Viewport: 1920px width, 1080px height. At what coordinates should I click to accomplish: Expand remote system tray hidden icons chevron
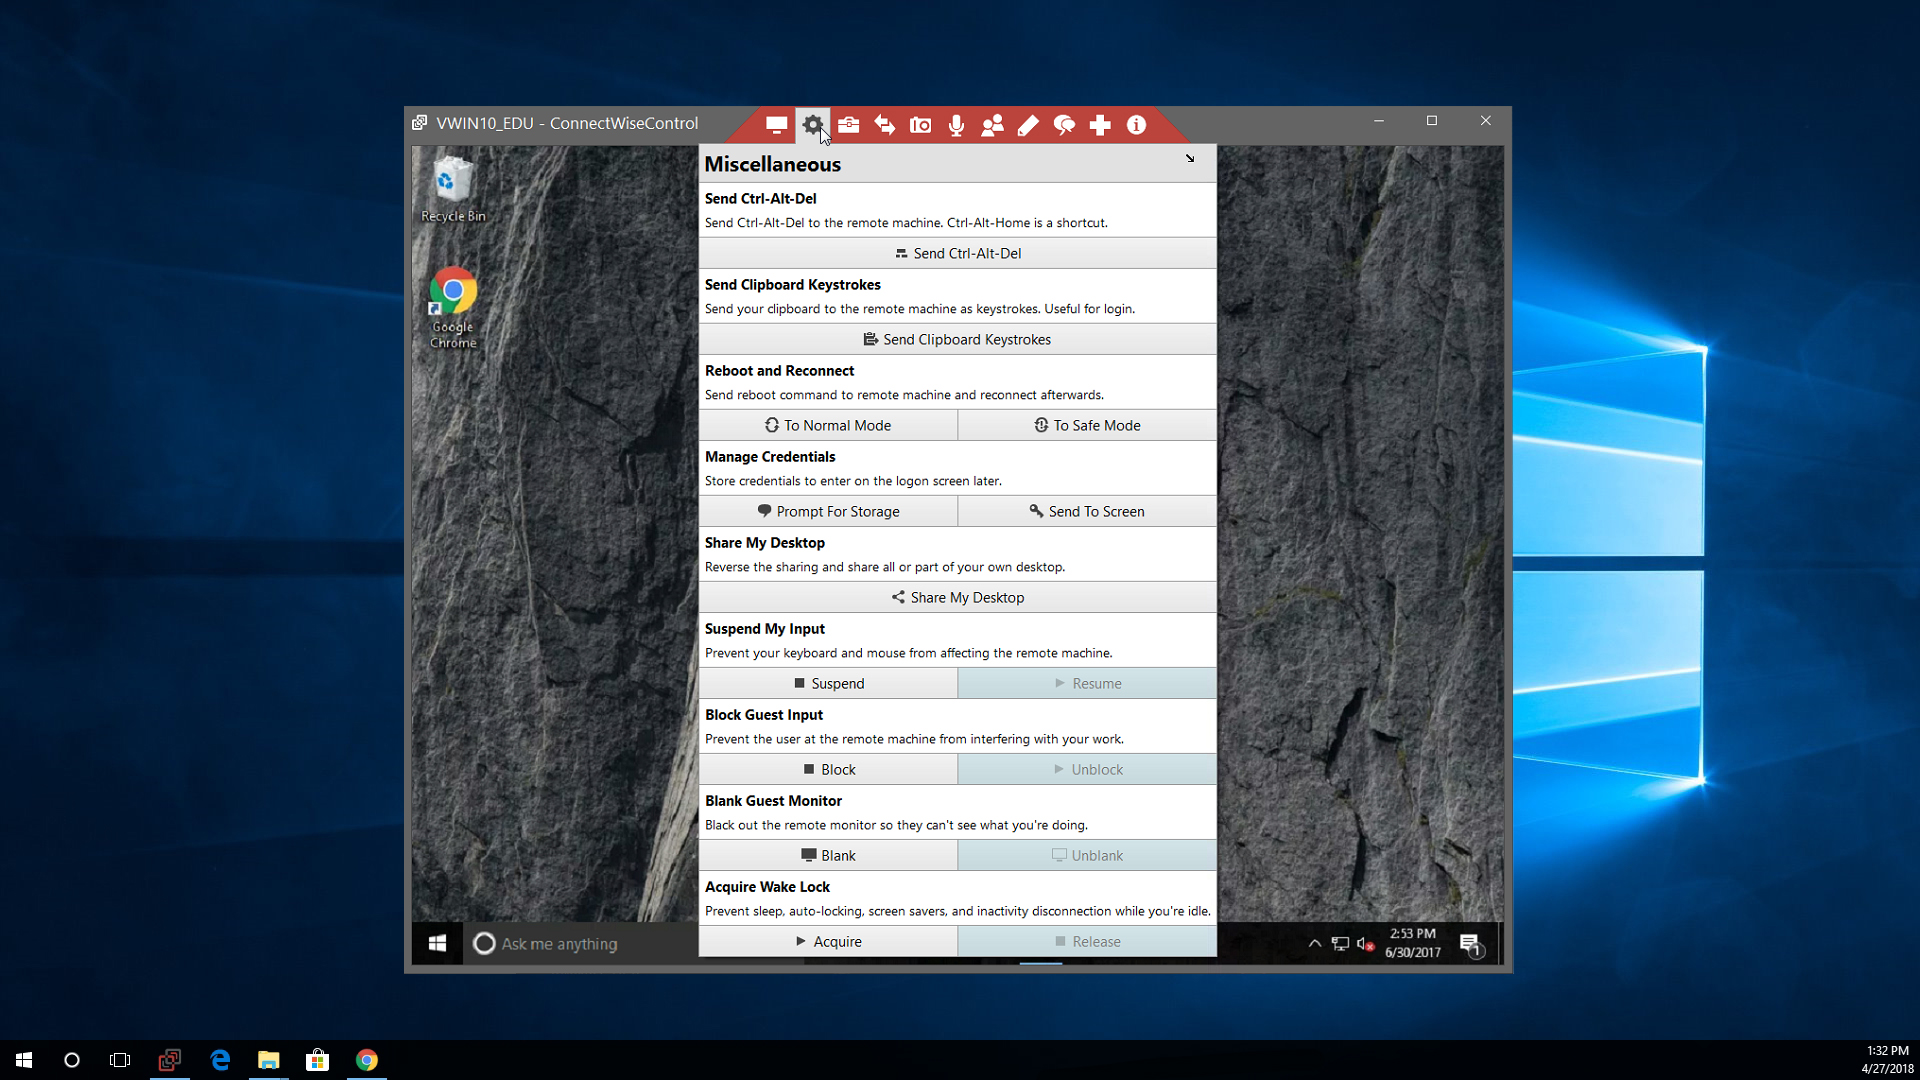pyautogui.click(x=1315, y=943)
